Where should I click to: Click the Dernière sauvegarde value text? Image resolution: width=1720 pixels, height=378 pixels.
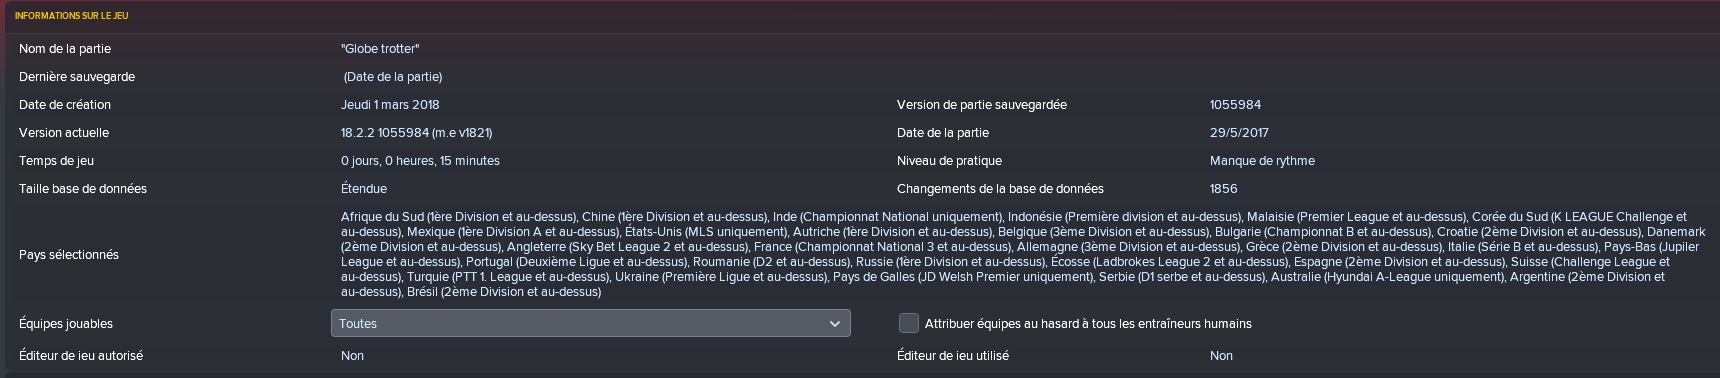[x=393, y=77]
